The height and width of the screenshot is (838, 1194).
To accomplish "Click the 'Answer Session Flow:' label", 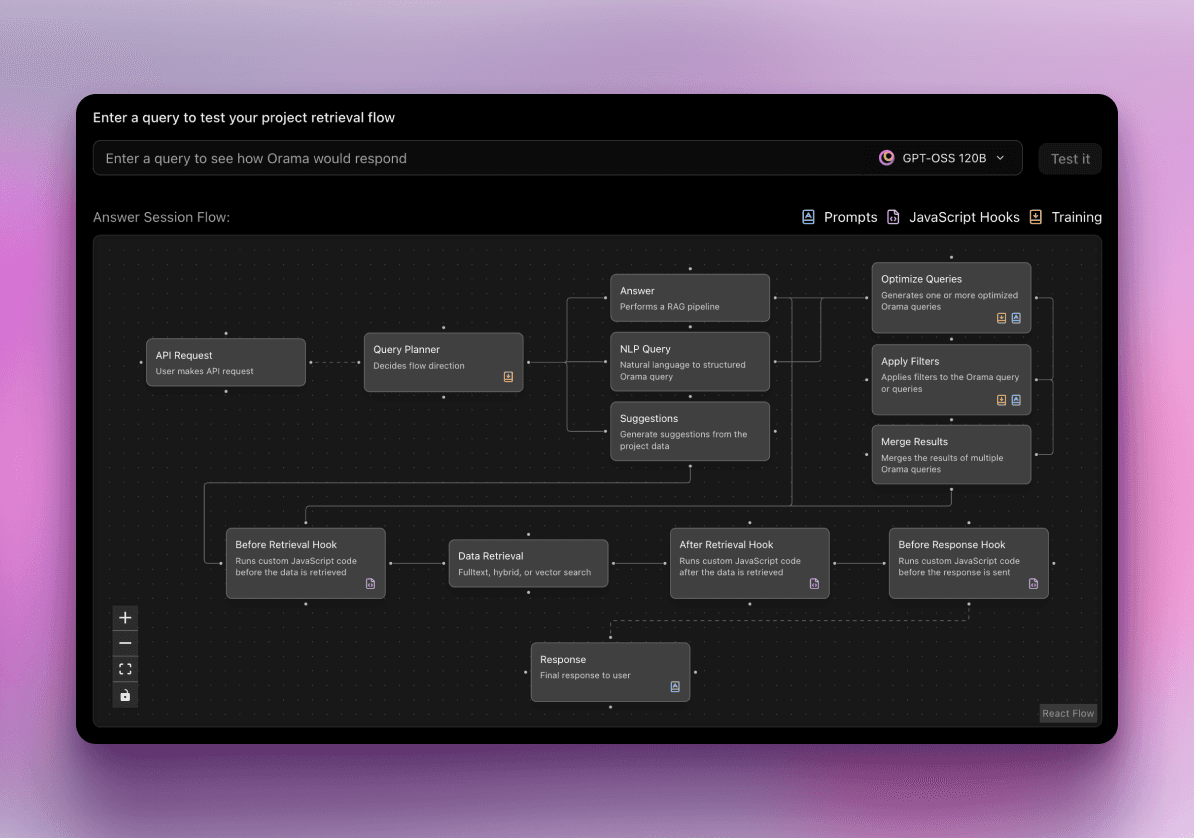I will 161,217.
